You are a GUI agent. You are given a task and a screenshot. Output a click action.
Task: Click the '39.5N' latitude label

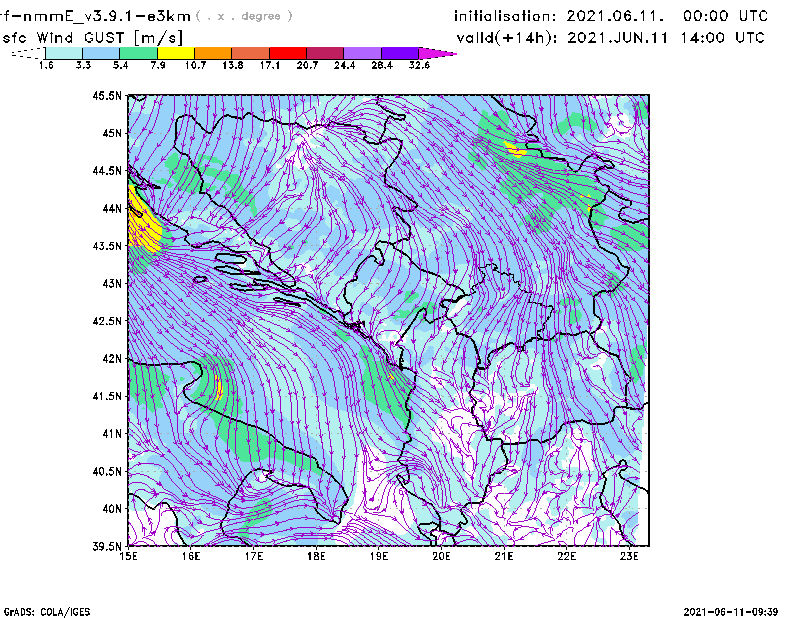tap(107, 547)
